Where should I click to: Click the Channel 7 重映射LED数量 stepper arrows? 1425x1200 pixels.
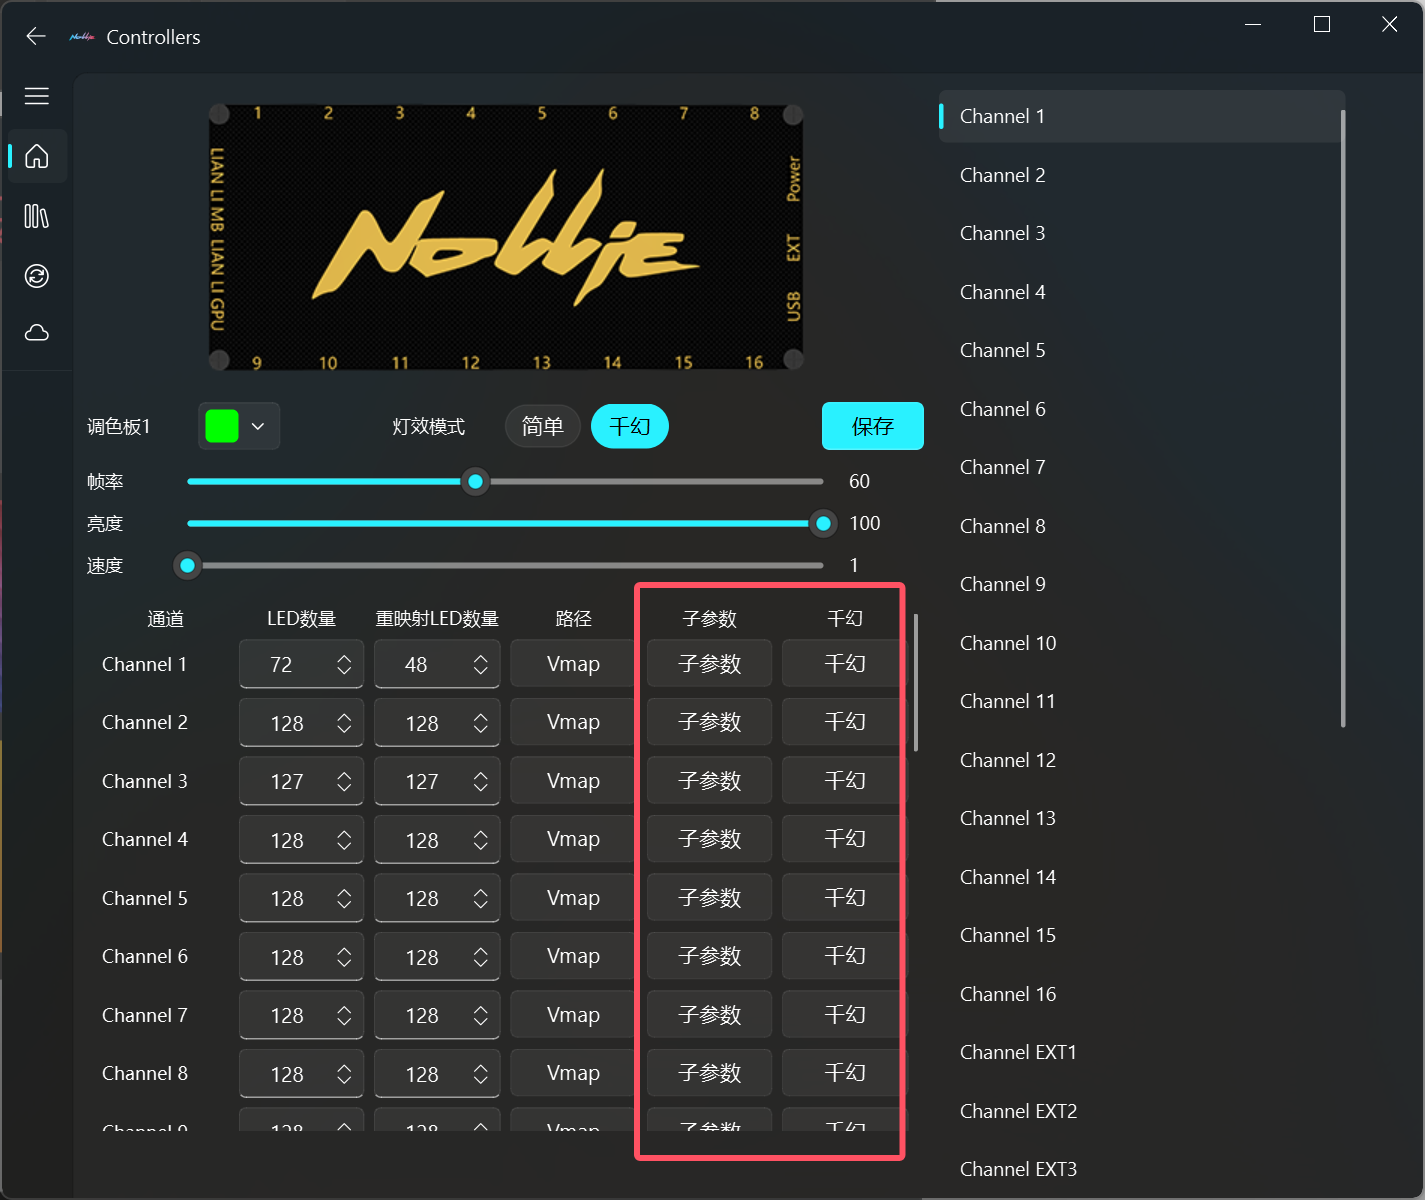[x=481, y=1016]
